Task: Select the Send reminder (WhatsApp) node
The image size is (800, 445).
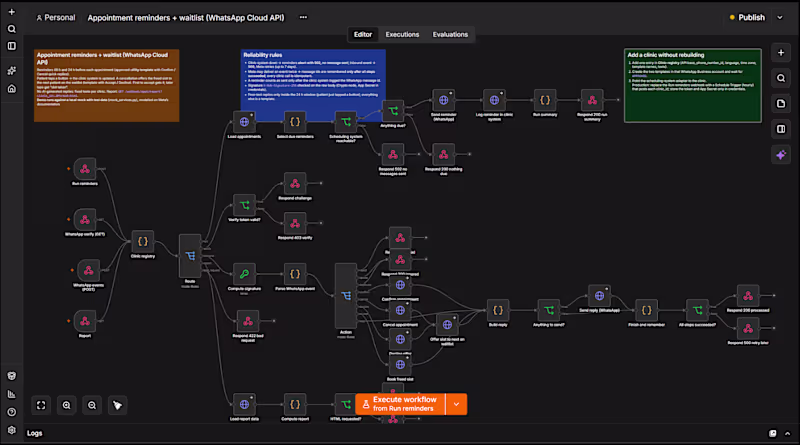Action: click(443, 100)
